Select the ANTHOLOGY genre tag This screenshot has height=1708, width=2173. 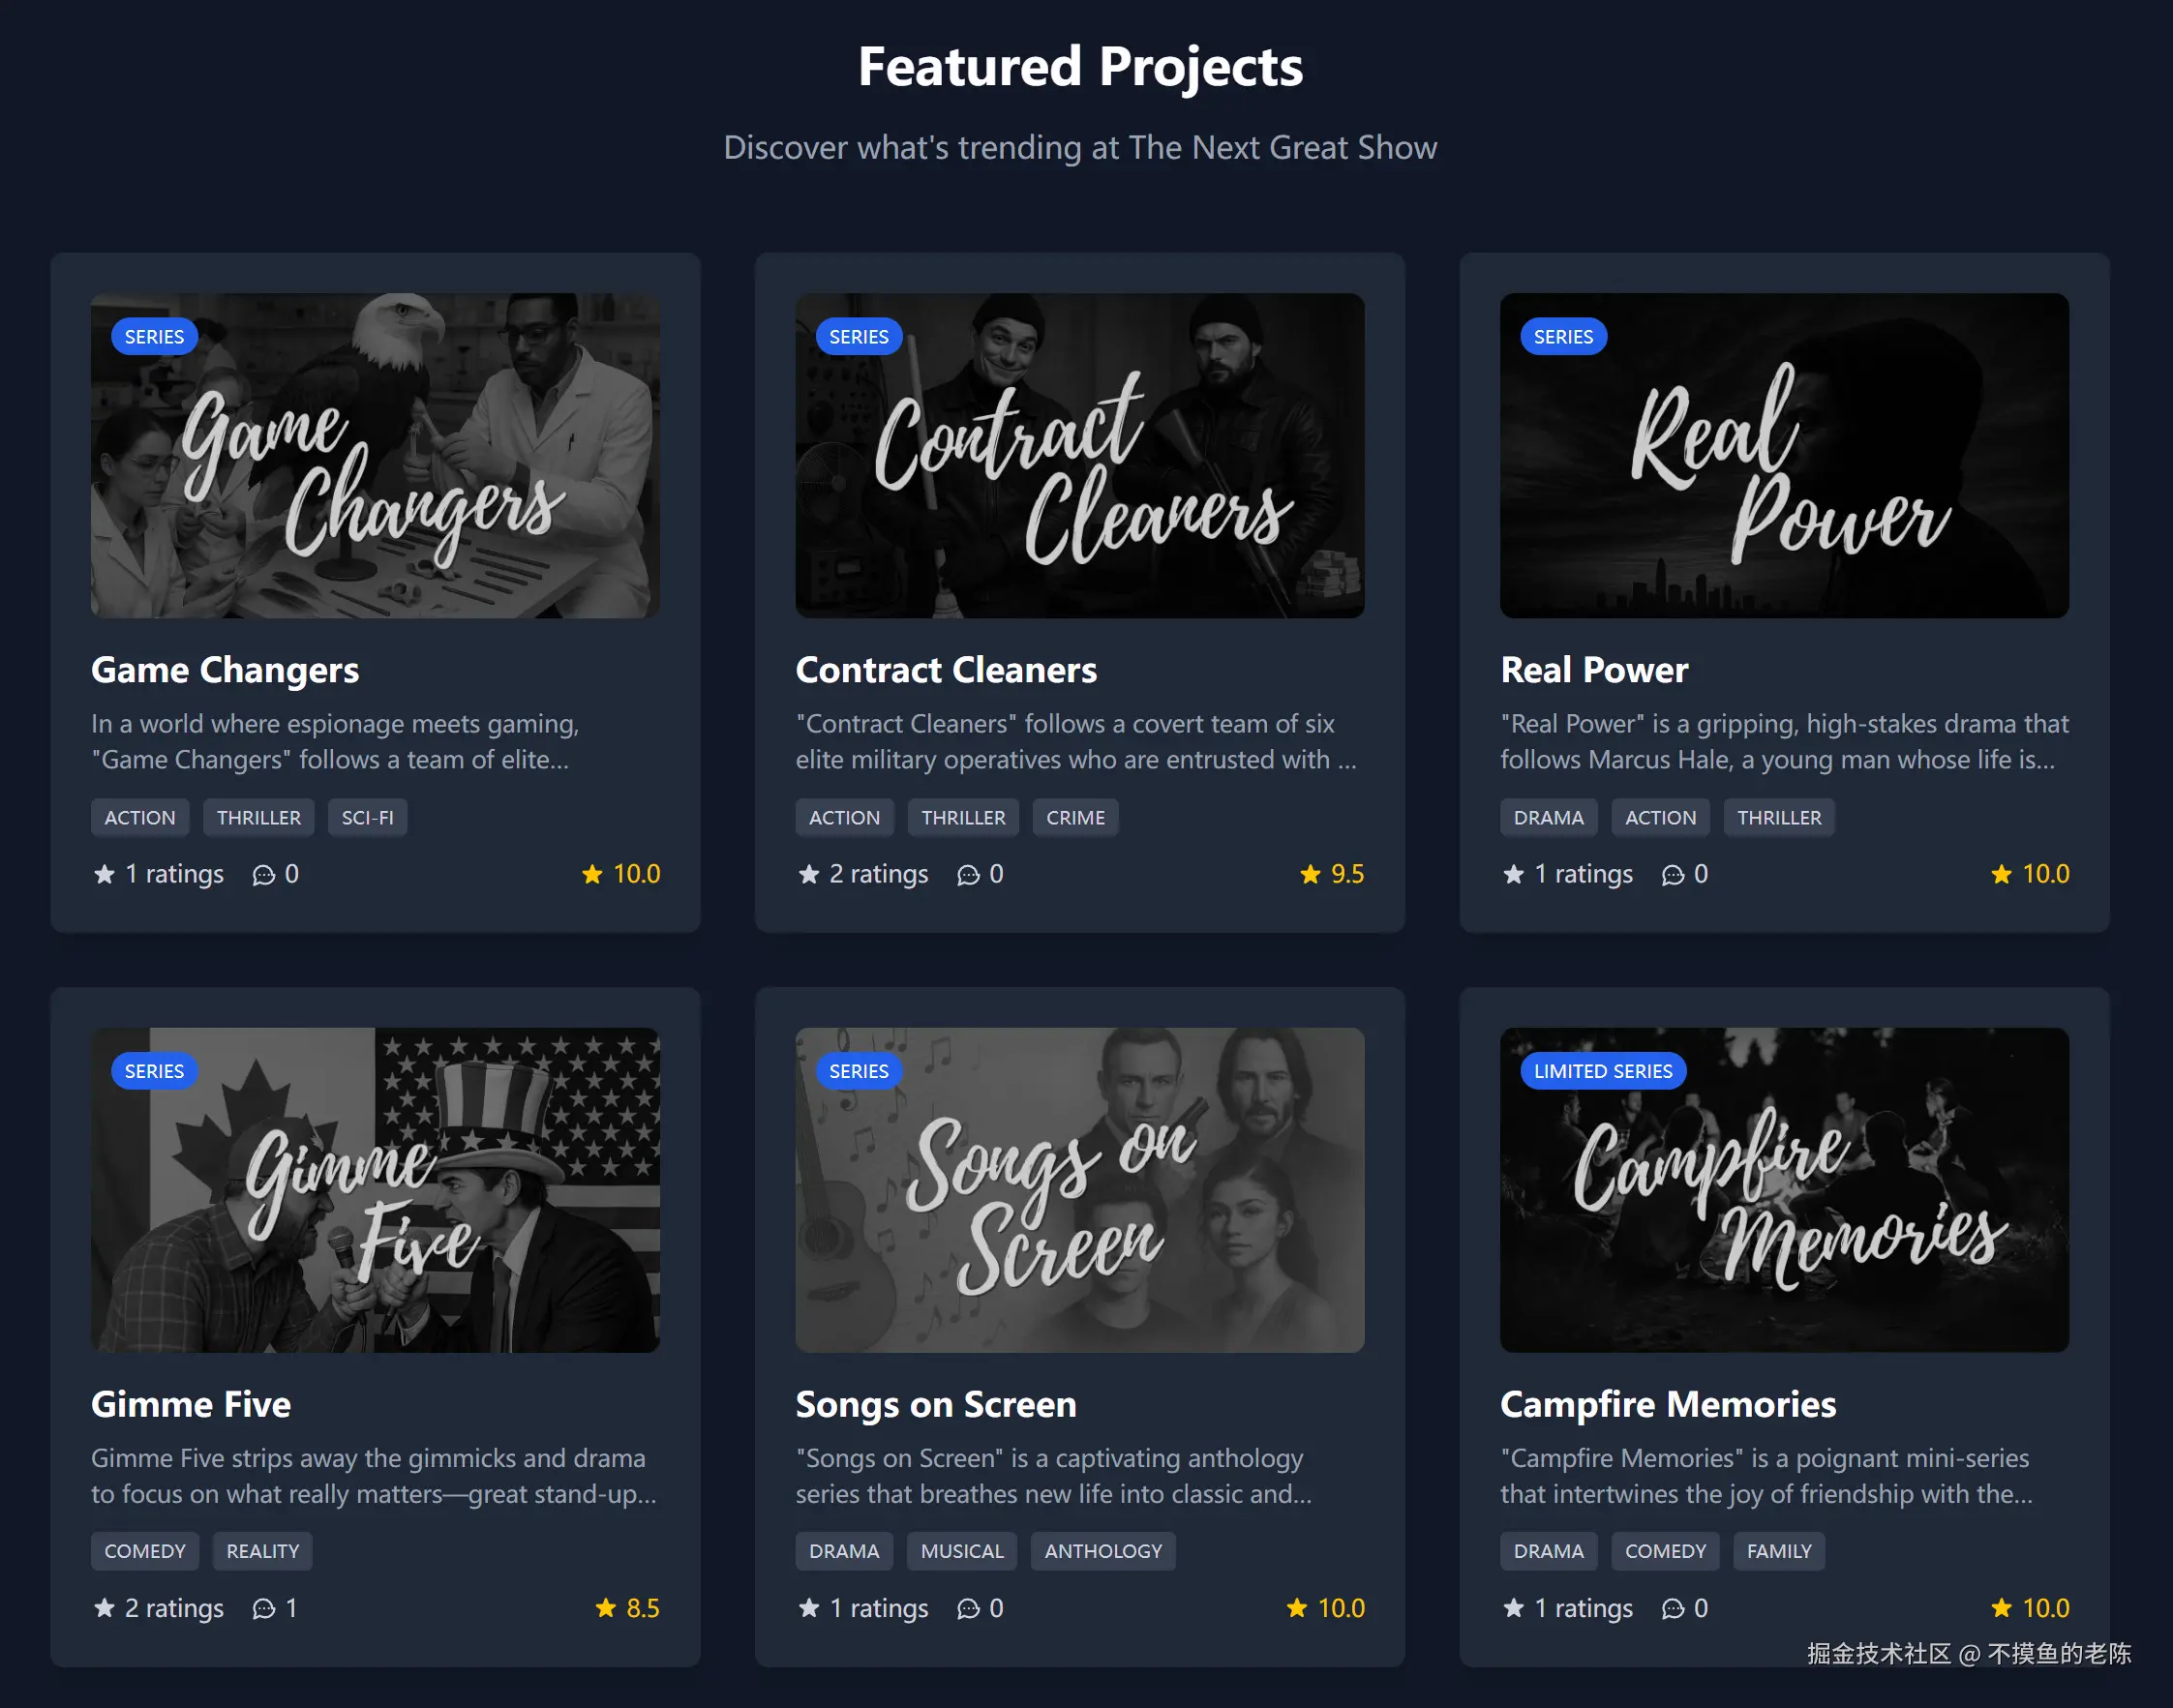pyautogui.click(x=1103, y=1552)
